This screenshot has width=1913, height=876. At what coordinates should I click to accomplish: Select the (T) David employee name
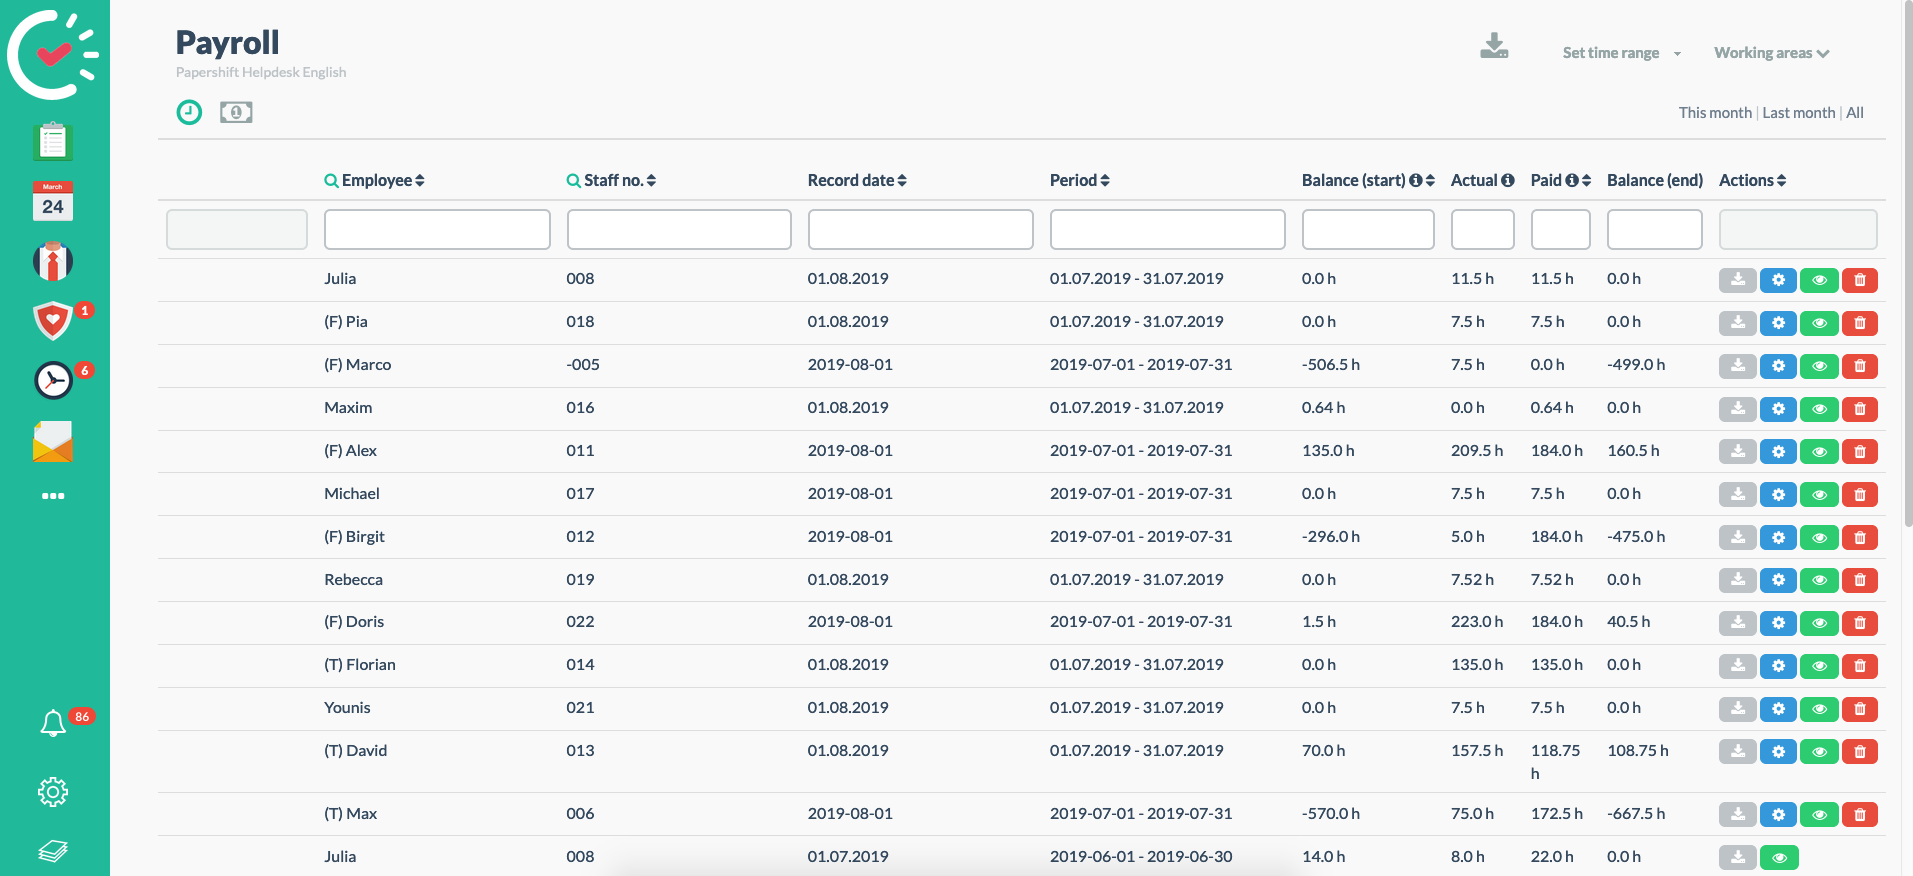click(x=355, y=751)
